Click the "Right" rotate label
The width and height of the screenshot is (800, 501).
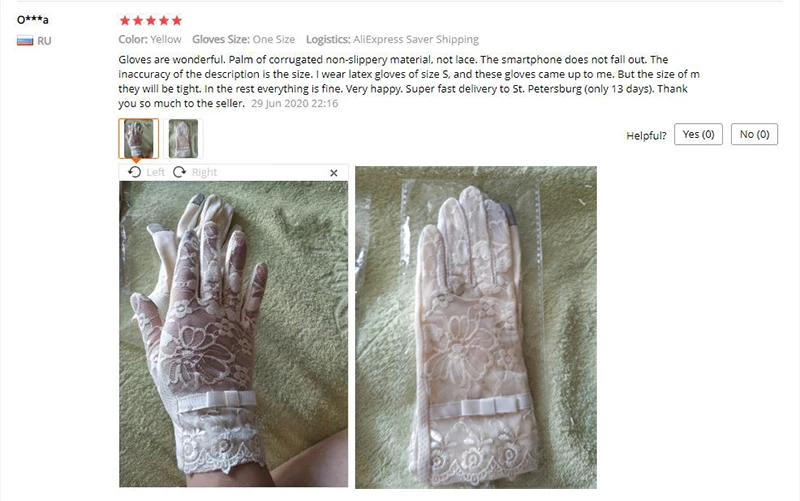click(204, 172)
